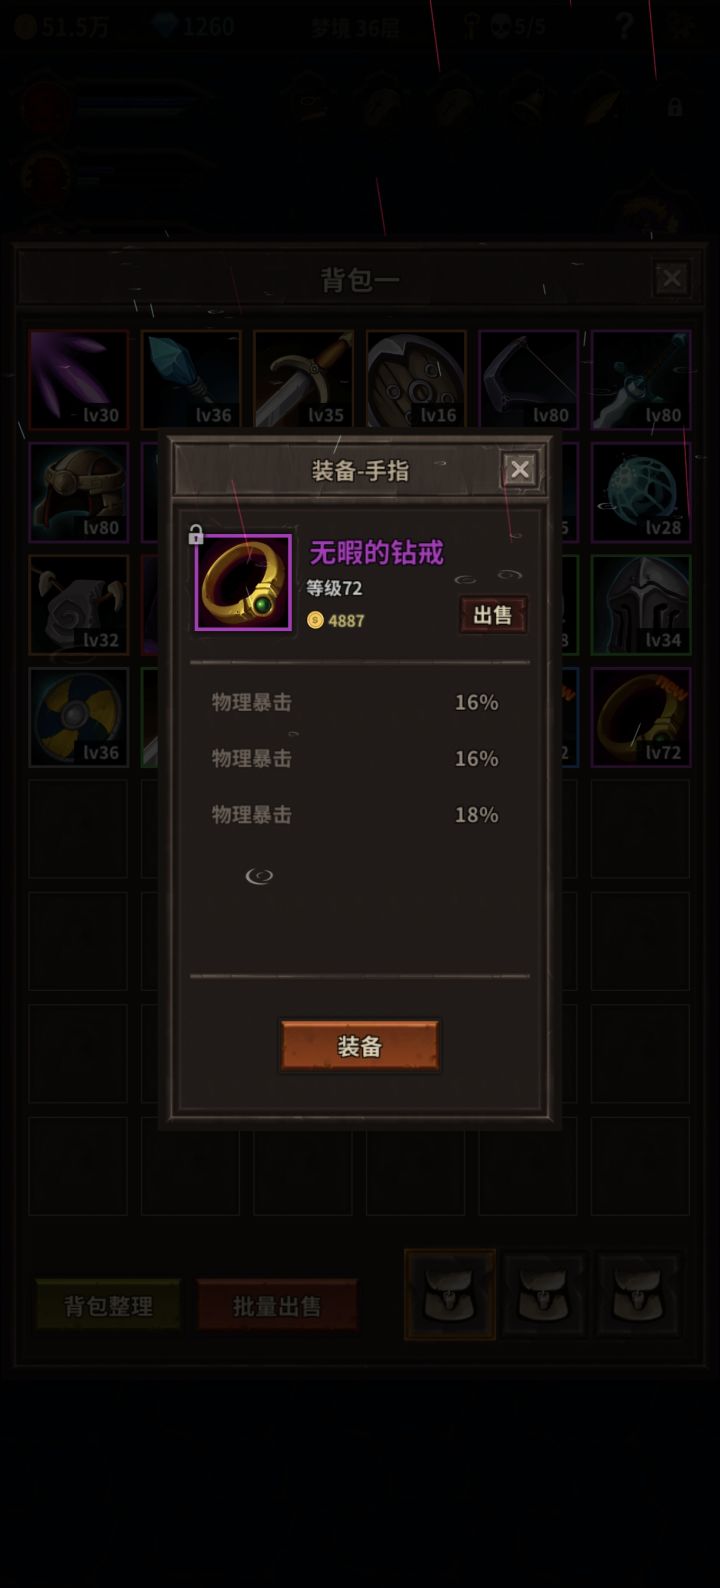Toggle the lock icon on the ring
This screenshot has height=1588, width=720.
[196, 535]
